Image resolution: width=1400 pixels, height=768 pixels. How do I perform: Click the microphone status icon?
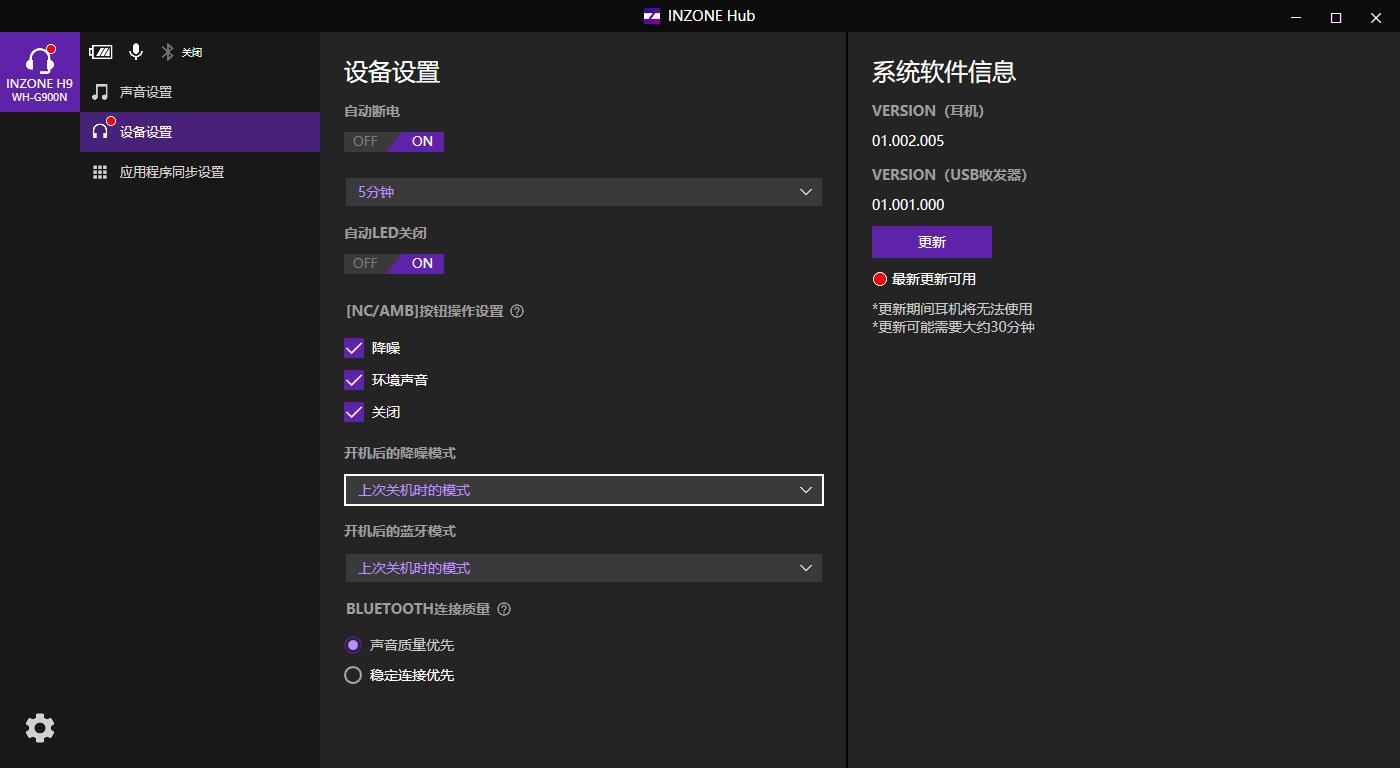[136, 52]
